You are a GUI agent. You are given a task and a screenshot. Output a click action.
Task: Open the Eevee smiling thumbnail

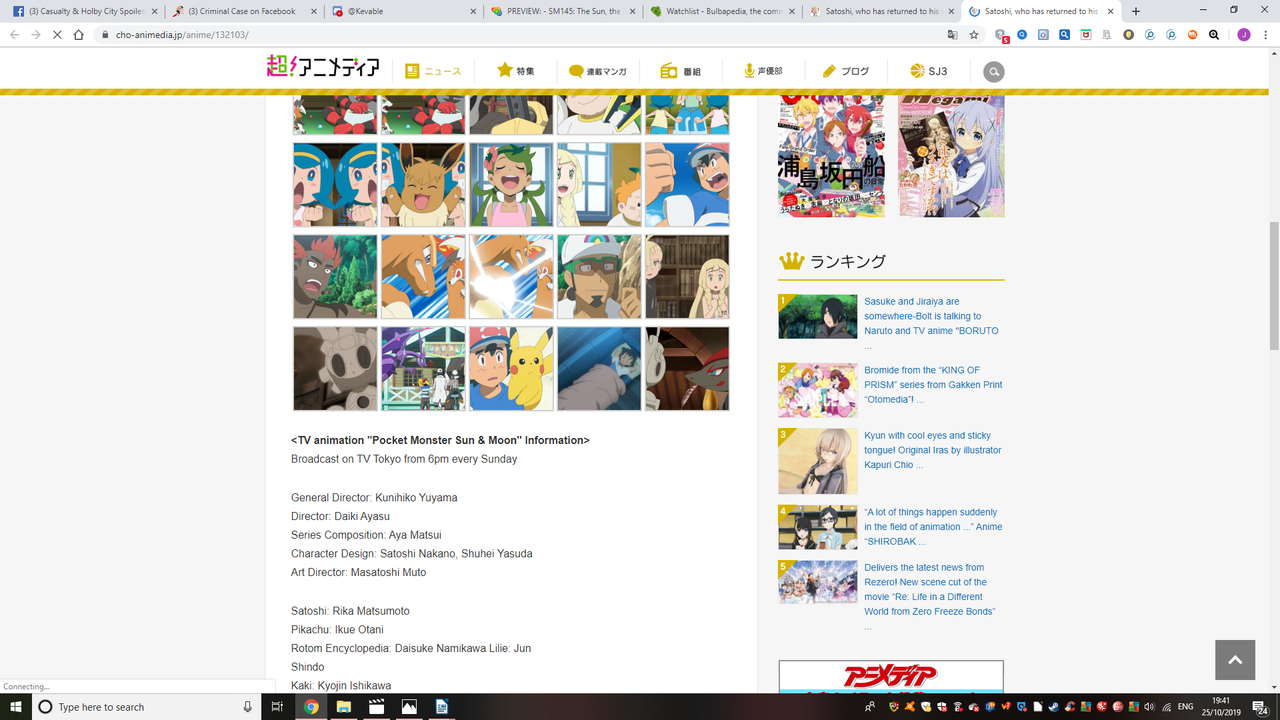[423, 184]
